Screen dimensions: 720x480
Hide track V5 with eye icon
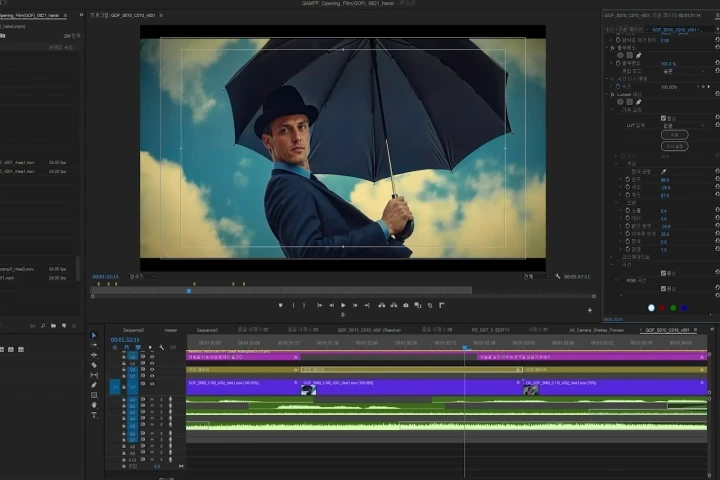(152, 356)
